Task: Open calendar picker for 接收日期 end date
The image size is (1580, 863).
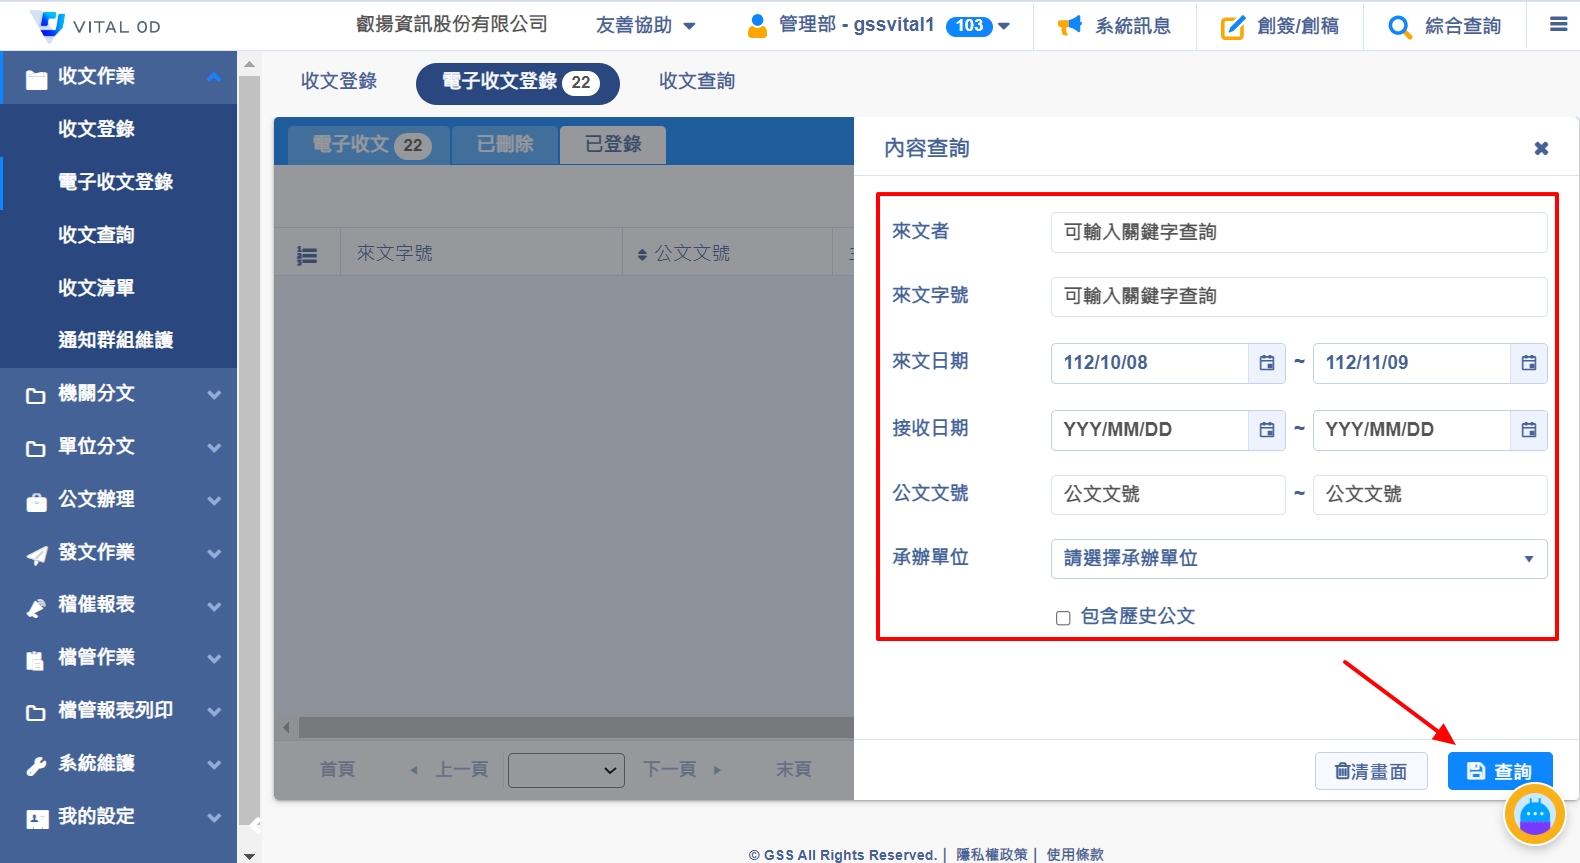Action: 1528,430
